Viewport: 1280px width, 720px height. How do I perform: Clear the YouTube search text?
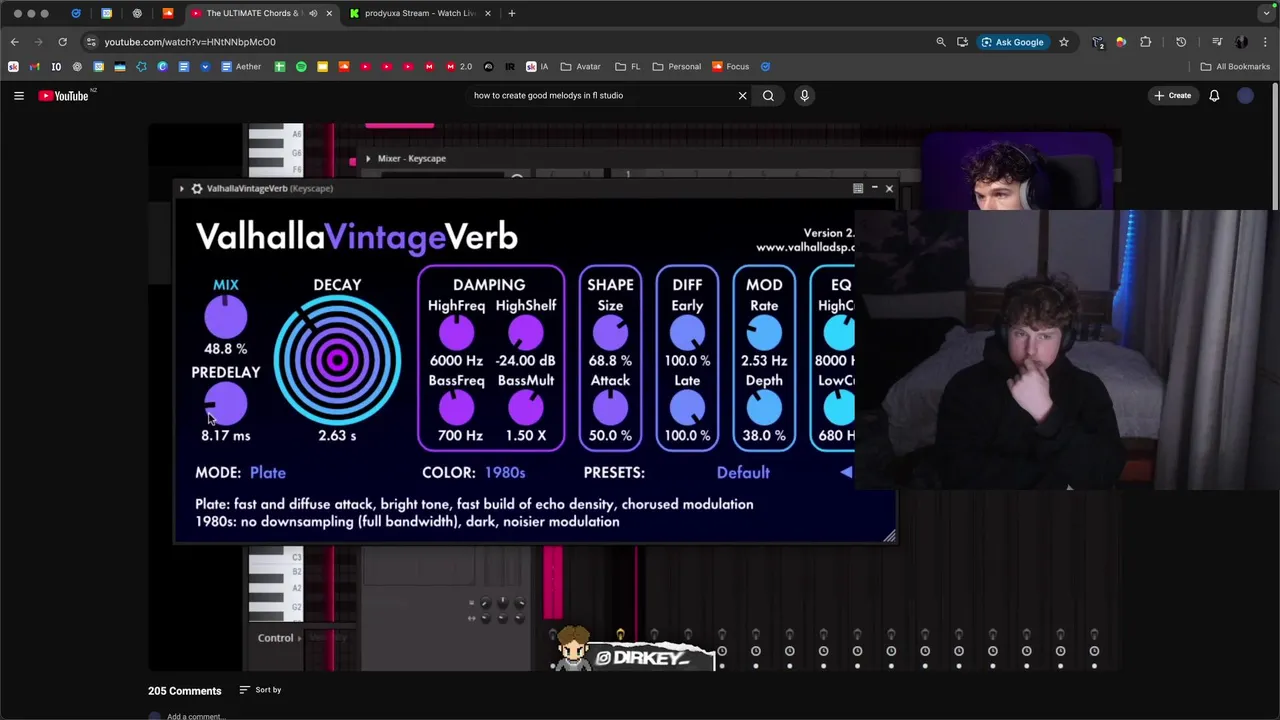[742, 96]
